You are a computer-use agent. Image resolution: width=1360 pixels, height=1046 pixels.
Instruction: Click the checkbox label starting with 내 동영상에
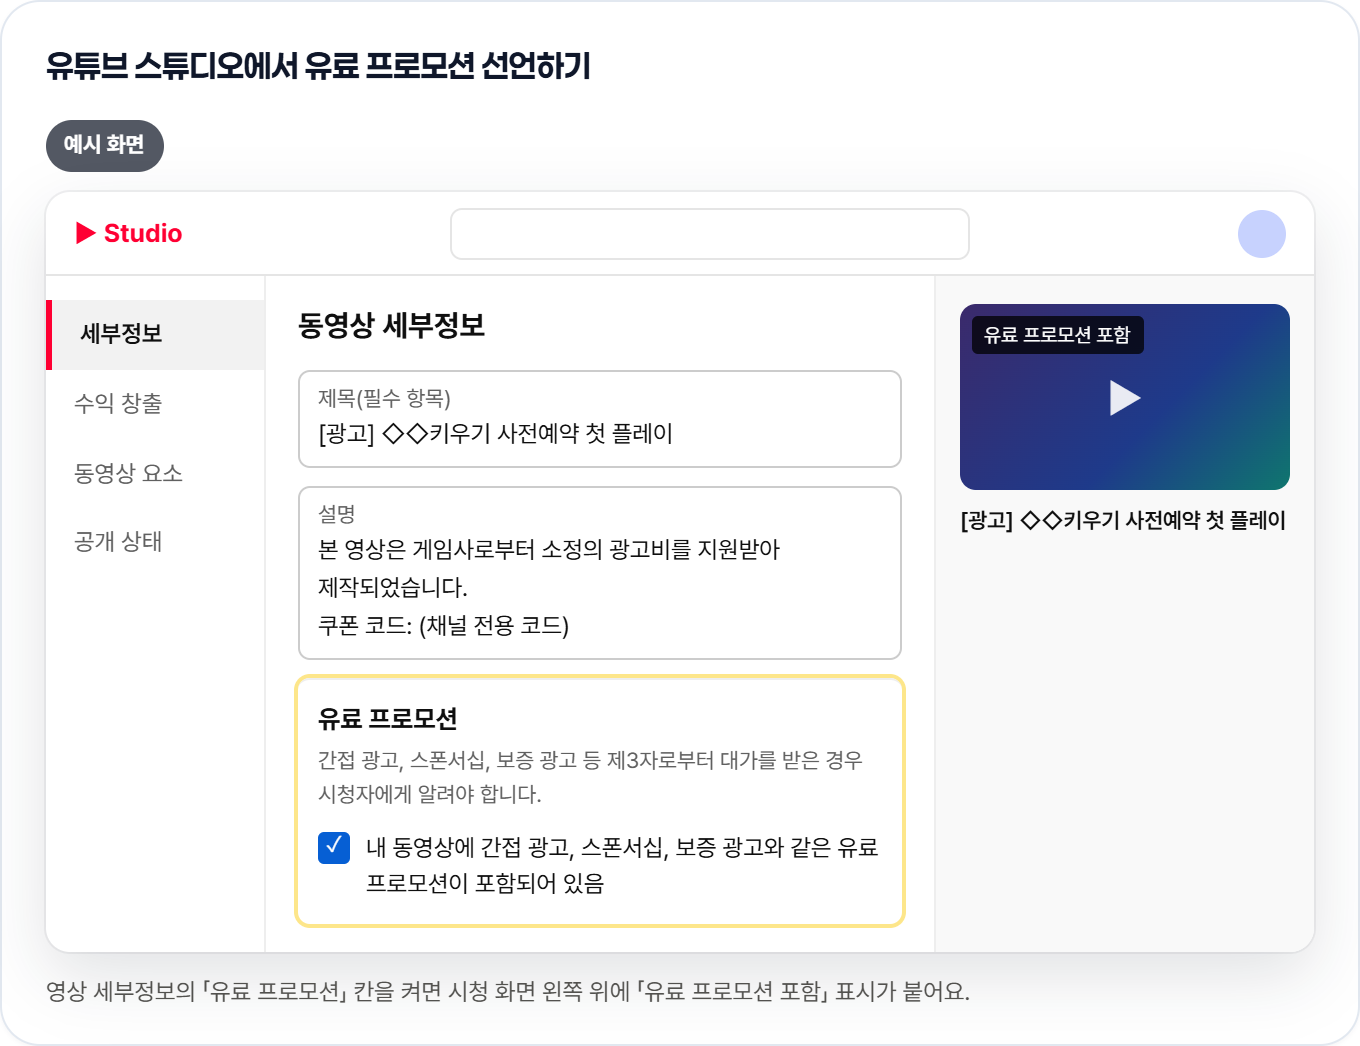622,866
